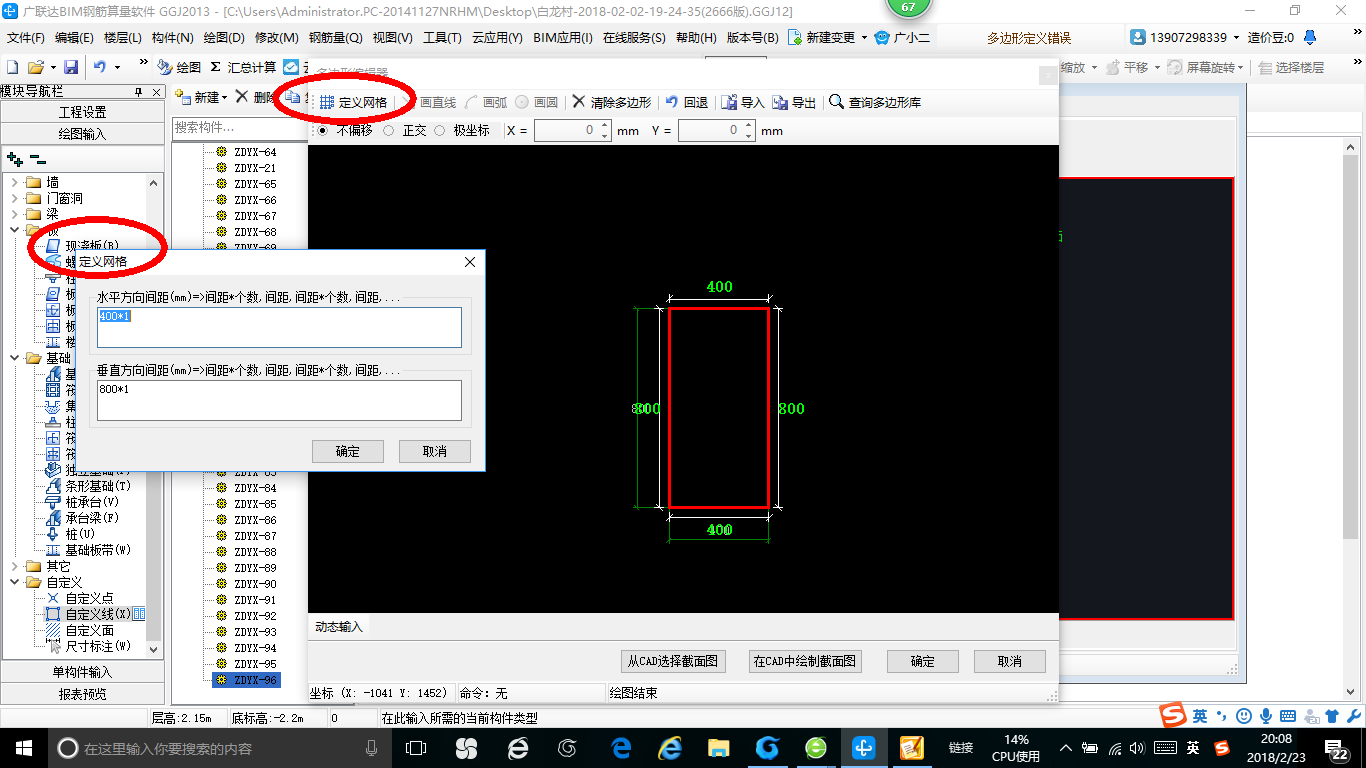The width and height of the screenshot is (1366, 768).
Task: Open the account 13907298339 dropdown
Action: pyautogui.click(x=1235, y=37)
